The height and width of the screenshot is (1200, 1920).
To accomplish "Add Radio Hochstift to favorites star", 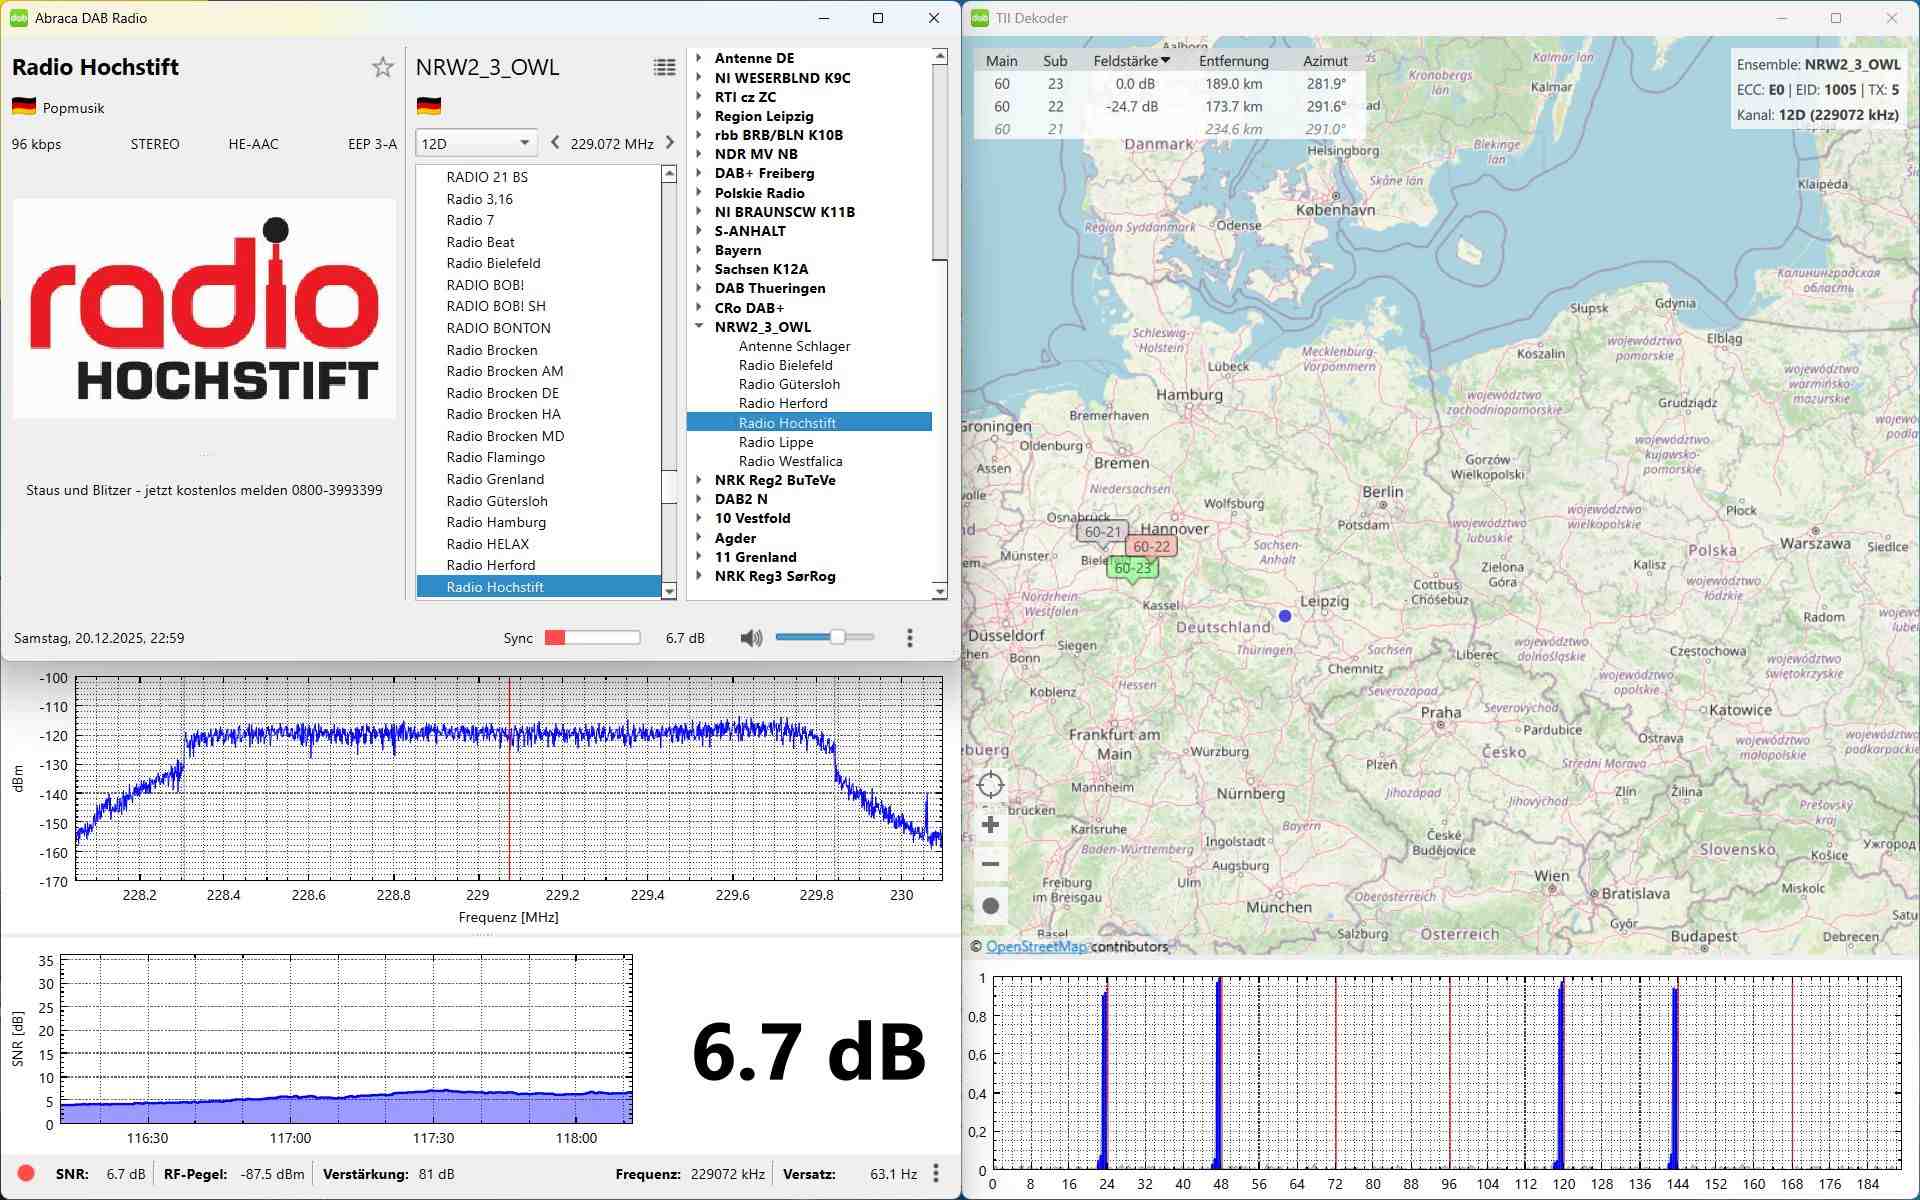I will (382, 67).
